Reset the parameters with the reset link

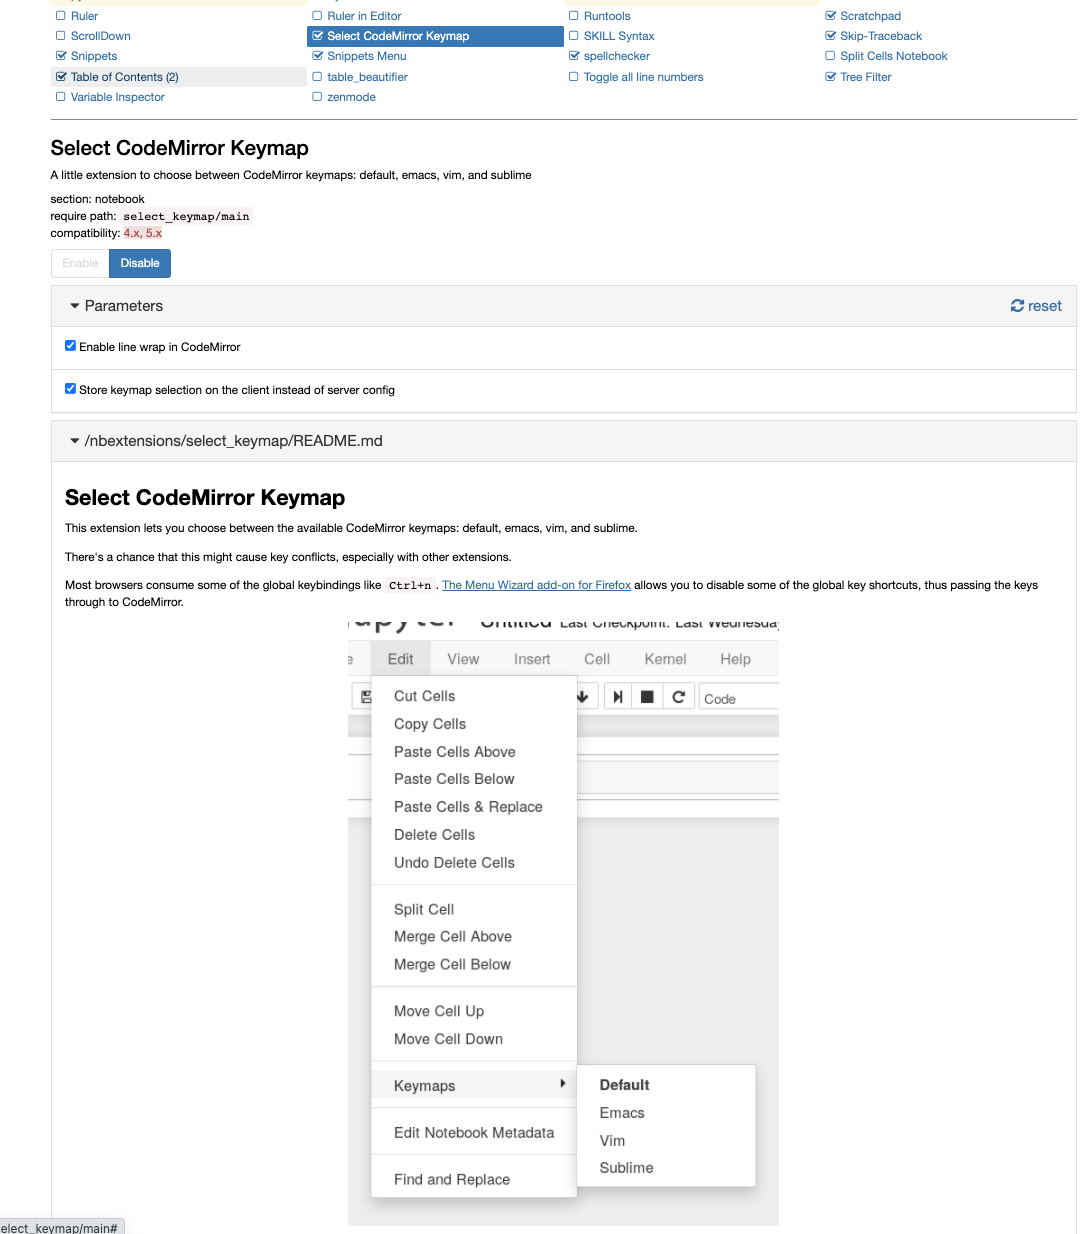pyautogui.click(x=1036, y=306)
